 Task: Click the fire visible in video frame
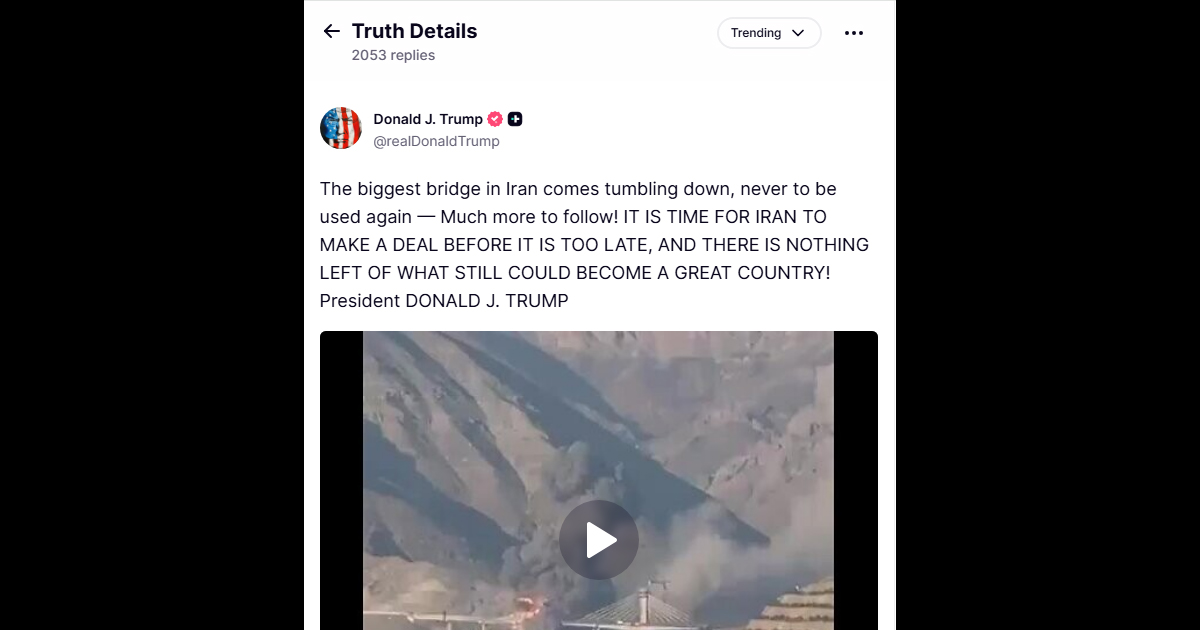(527, 604)
